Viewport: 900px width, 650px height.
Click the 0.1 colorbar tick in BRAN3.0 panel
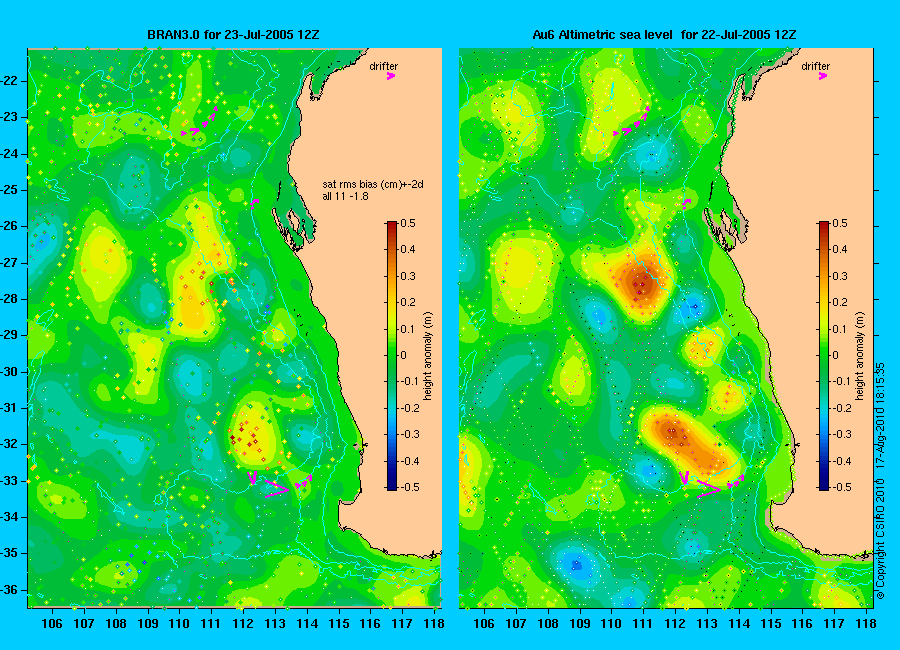[x=408, y=329]
